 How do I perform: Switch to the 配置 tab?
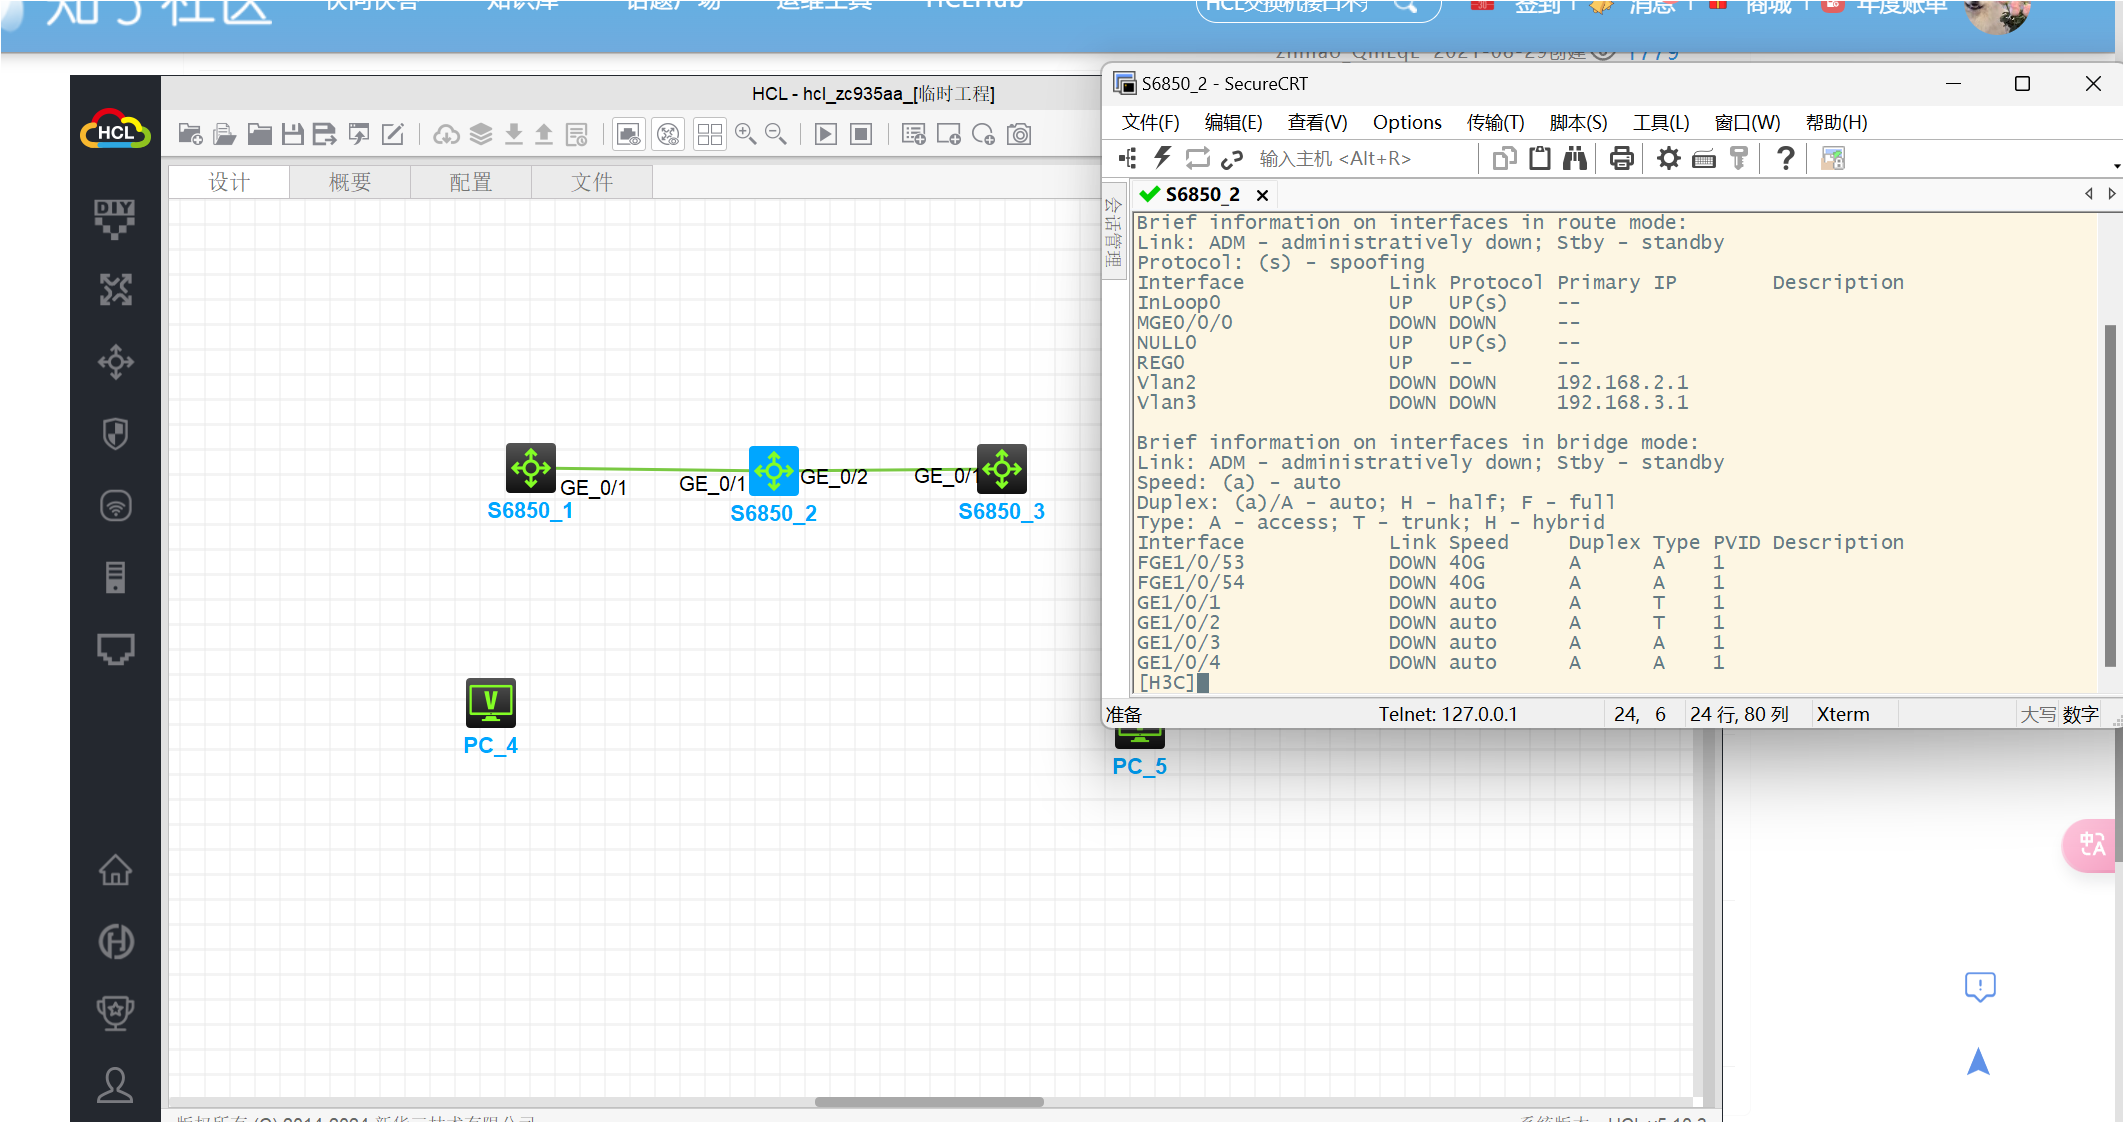coord(470,182)
